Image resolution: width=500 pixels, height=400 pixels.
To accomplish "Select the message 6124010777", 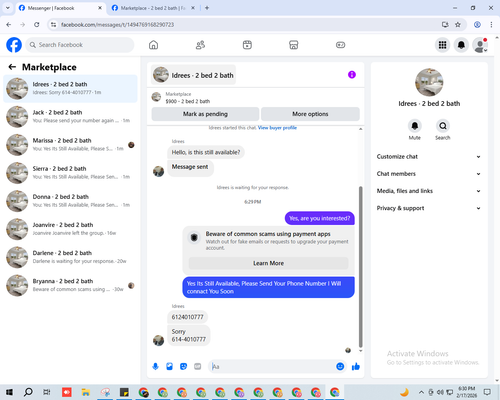I will pos(187,317).
